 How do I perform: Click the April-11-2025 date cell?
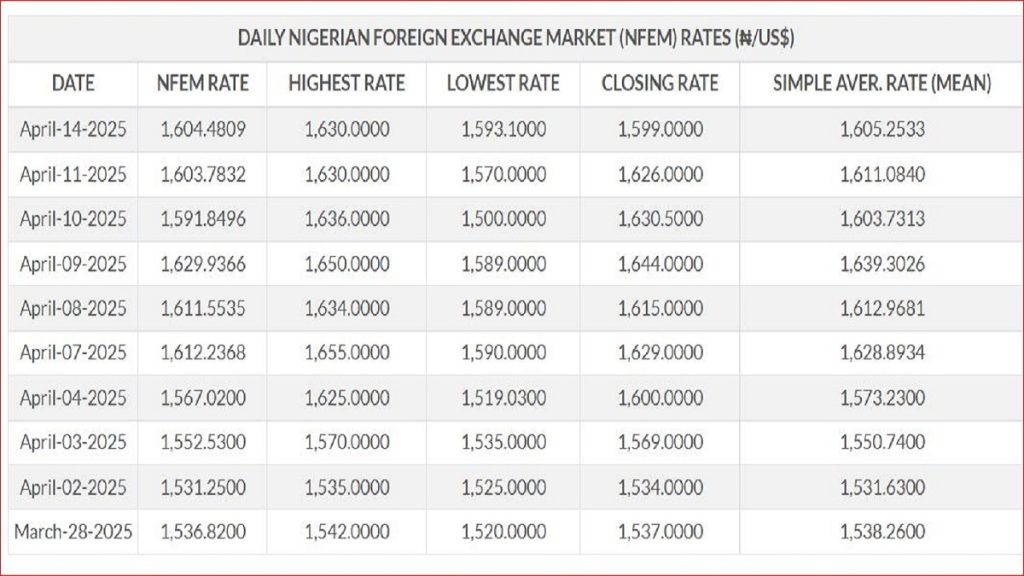pos(73,175)
